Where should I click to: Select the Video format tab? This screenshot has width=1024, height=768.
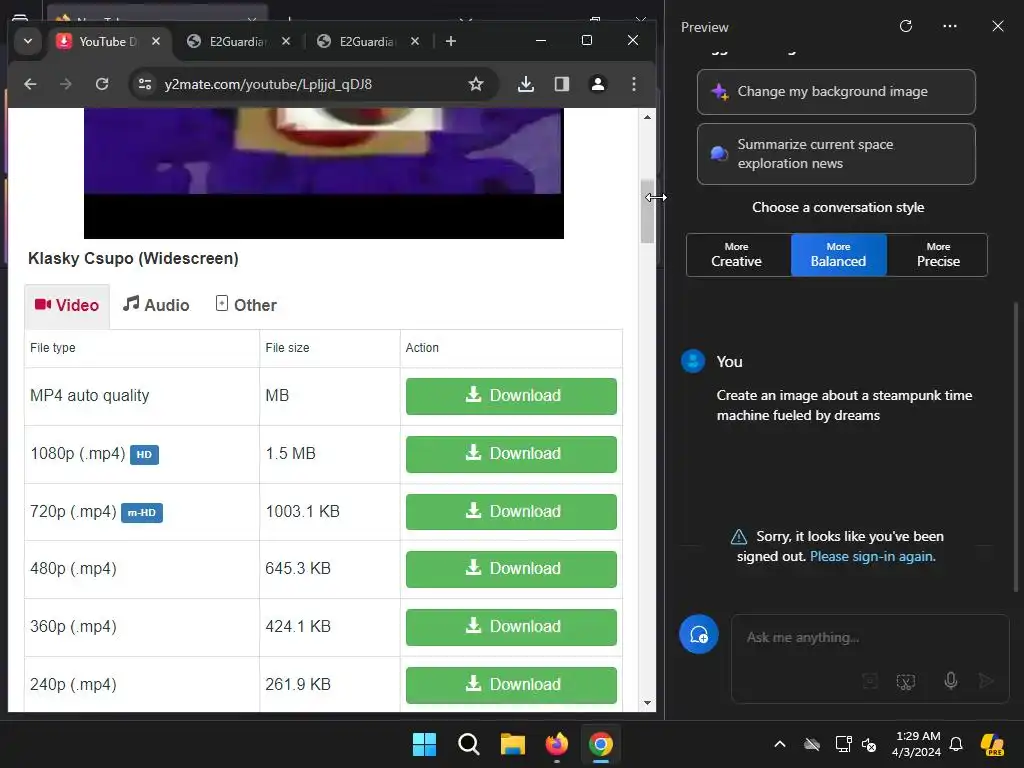[x=67, y=306]
